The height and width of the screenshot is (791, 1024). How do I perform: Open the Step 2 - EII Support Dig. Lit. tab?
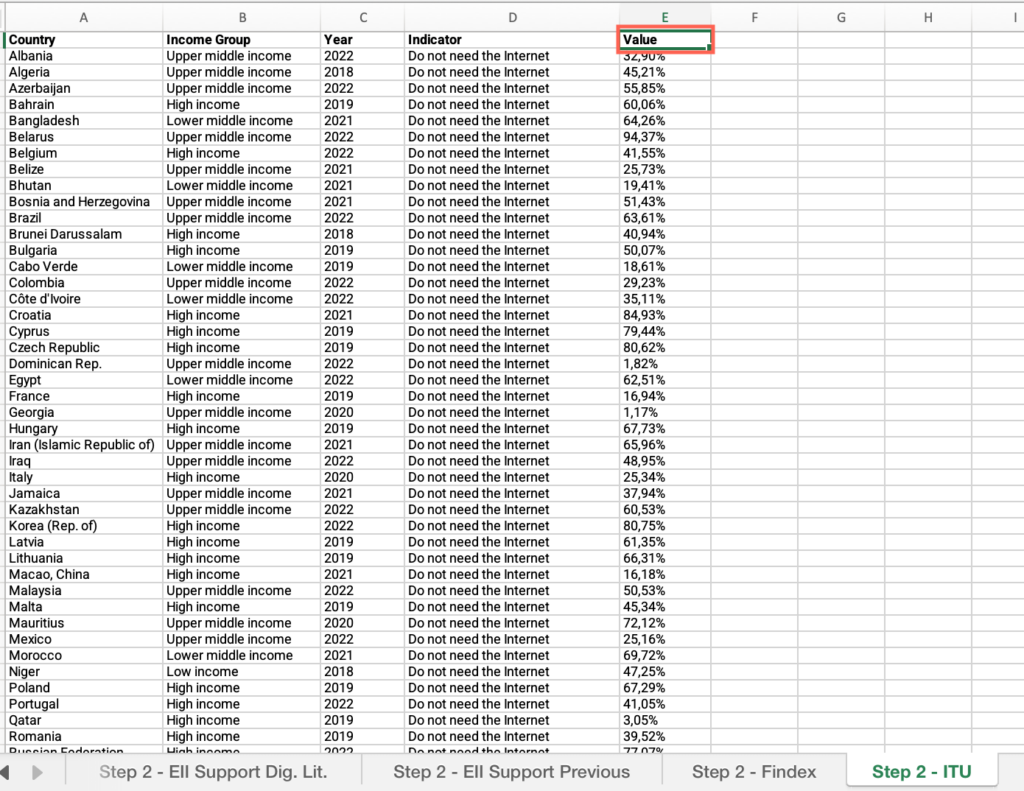click(213, 772)
